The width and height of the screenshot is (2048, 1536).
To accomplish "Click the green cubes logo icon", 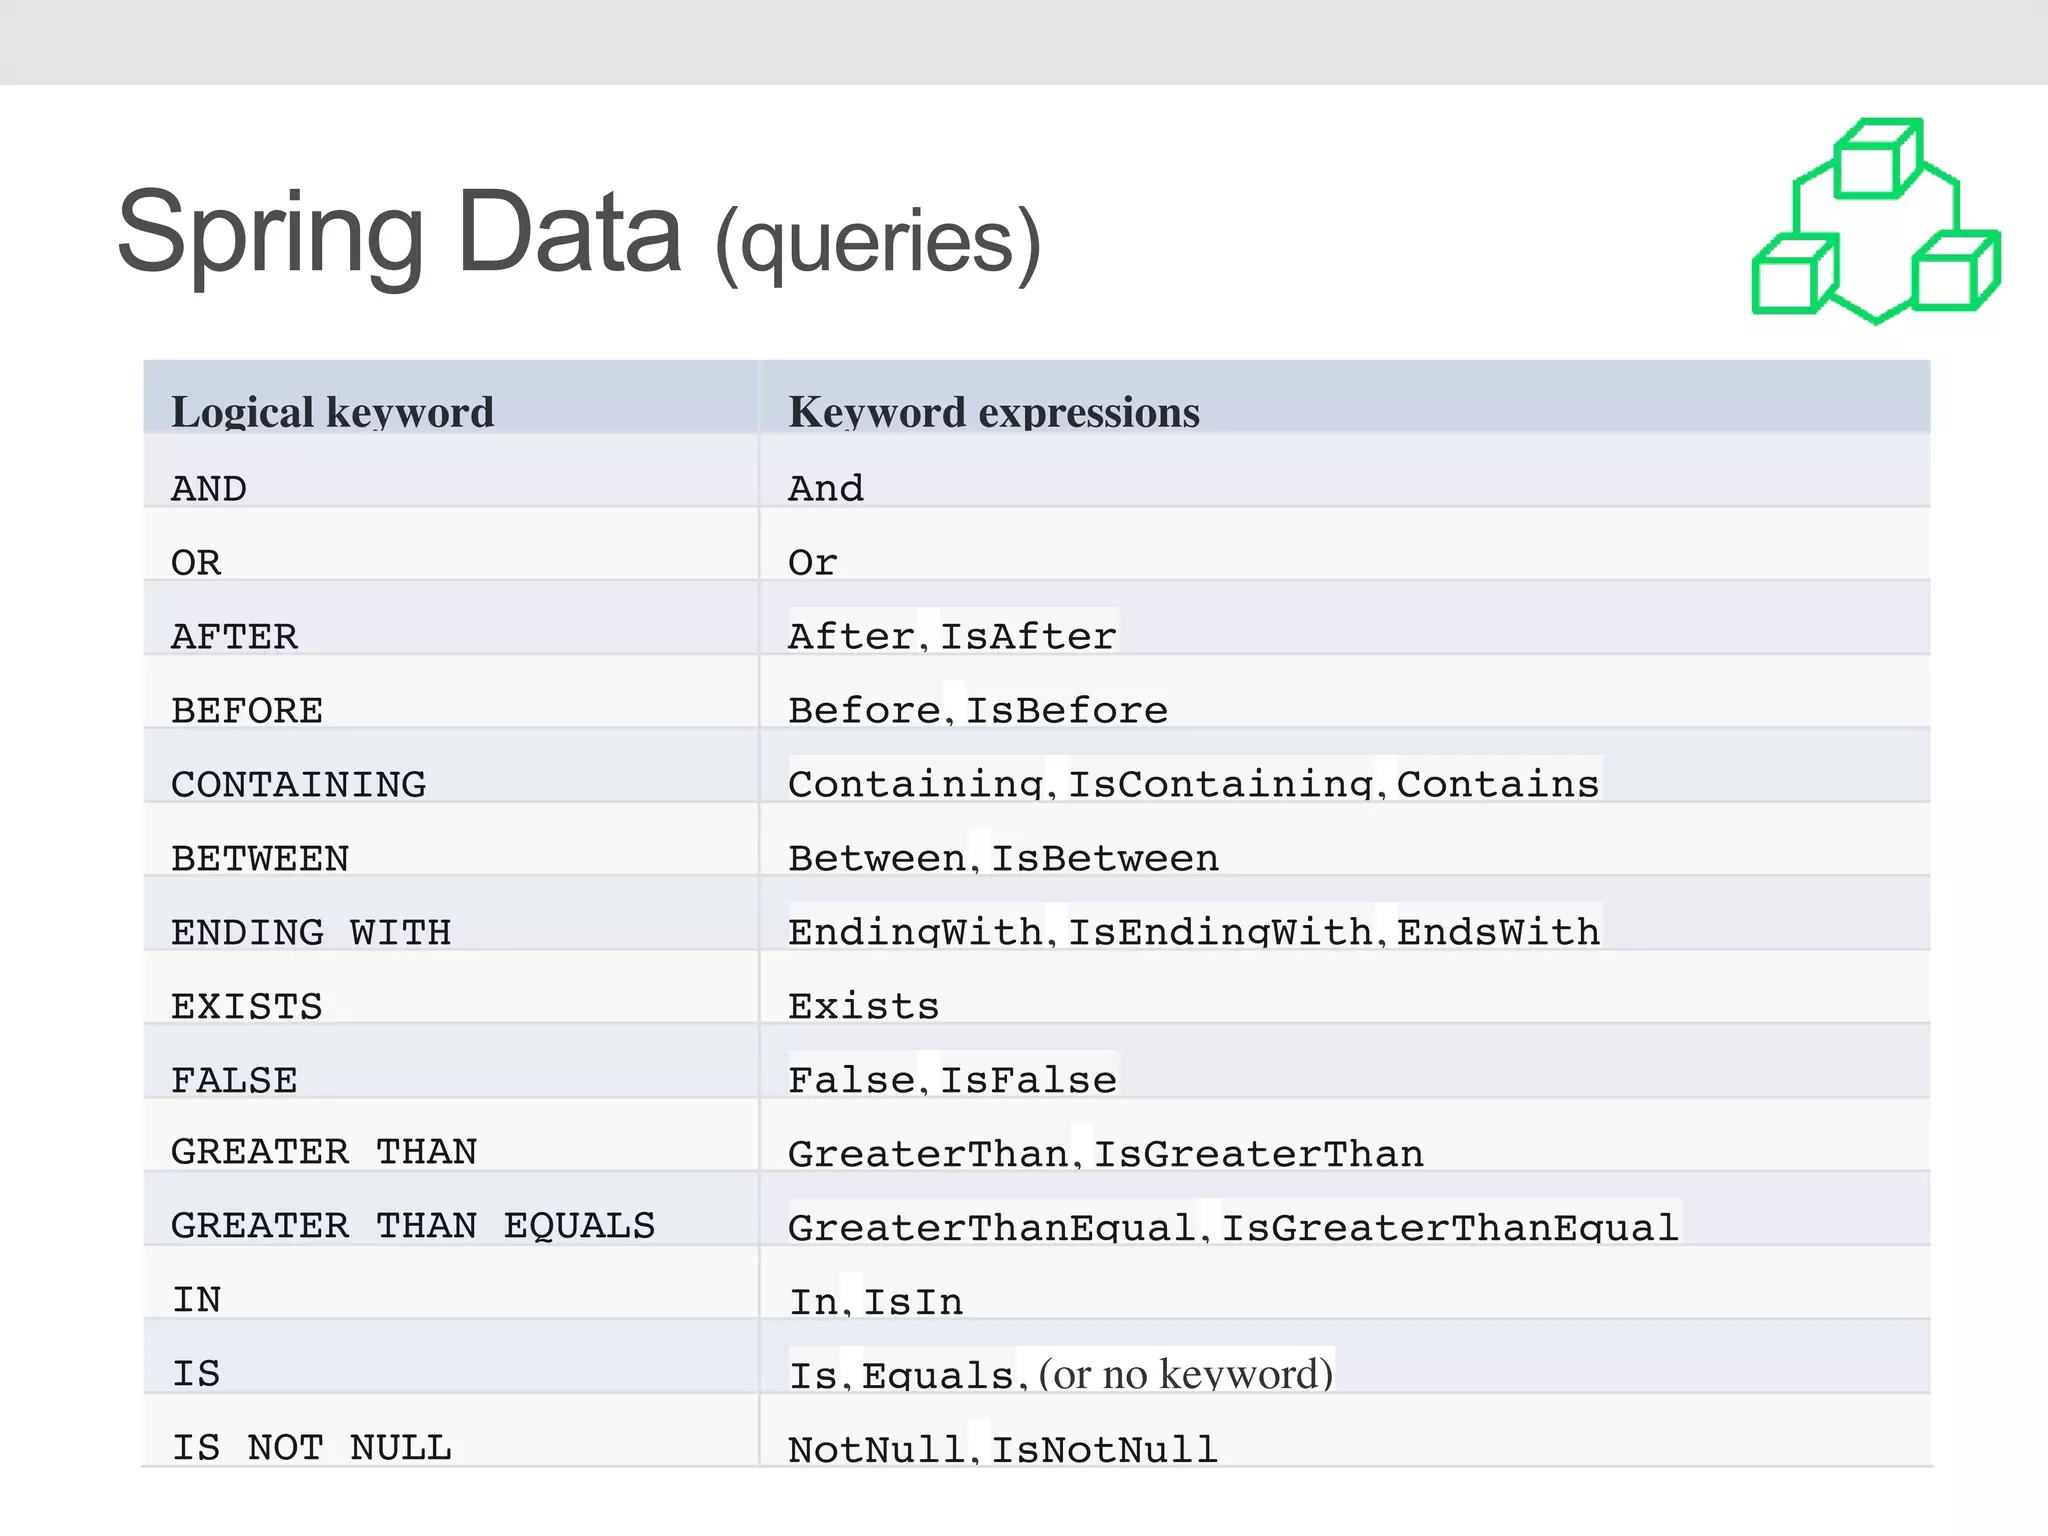I will click(1876, 221).
